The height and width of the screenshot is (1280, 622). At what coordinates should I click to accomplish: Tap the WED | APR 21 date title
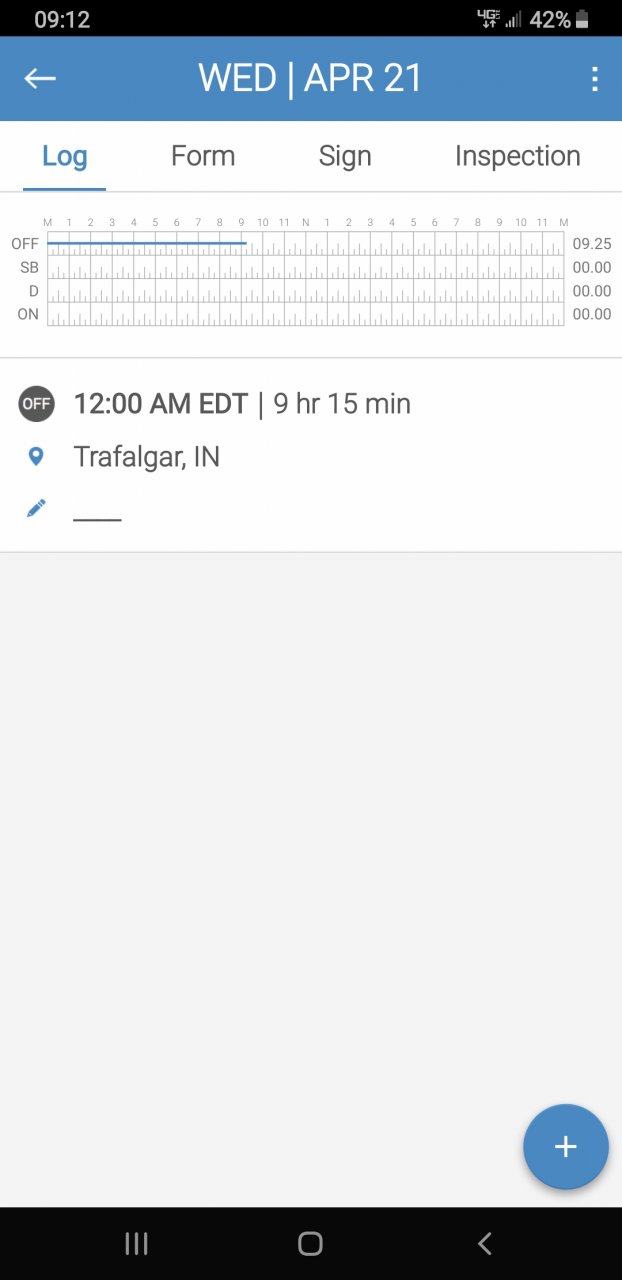tap(310, 79)
